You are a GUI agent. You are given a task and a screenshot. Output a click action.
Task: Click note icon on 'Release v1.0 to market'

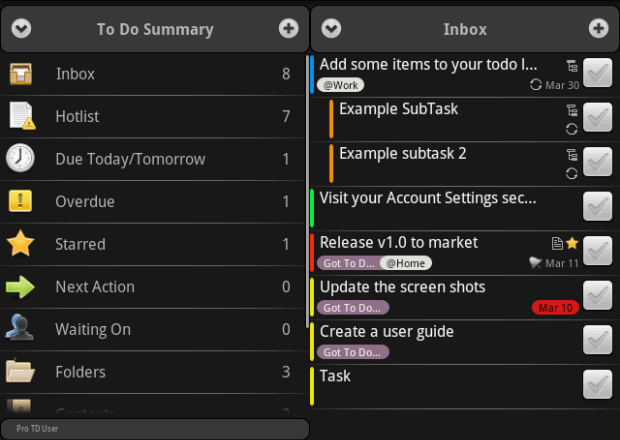click(x=557, y=244)
